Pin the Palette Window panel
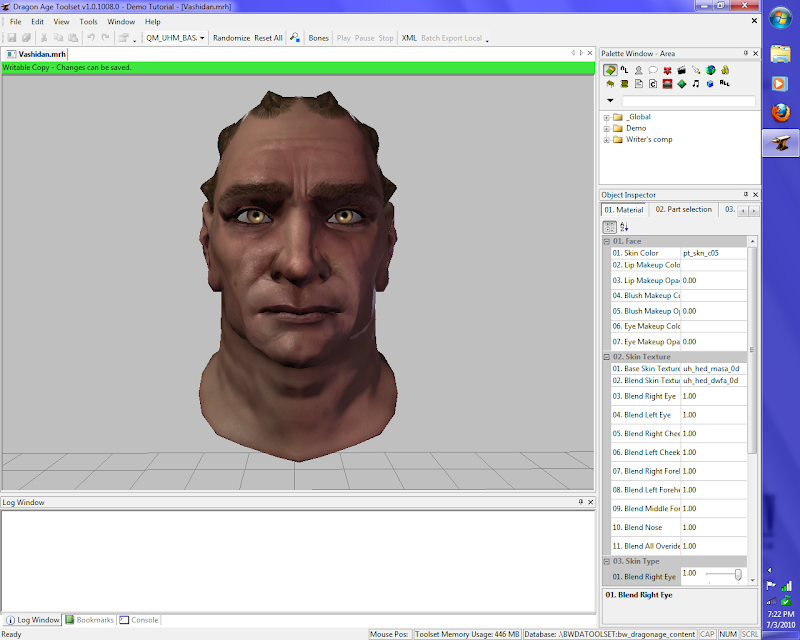 click(x=745, y=53)
